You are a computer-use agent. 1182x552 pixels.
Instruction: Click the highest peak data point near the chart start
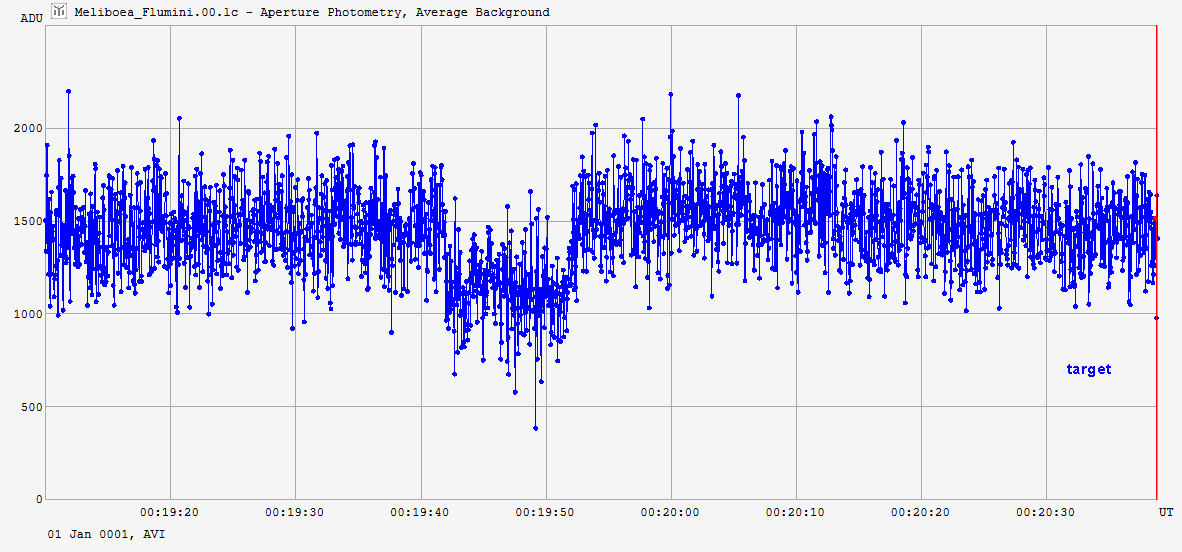tap(69, 91)
